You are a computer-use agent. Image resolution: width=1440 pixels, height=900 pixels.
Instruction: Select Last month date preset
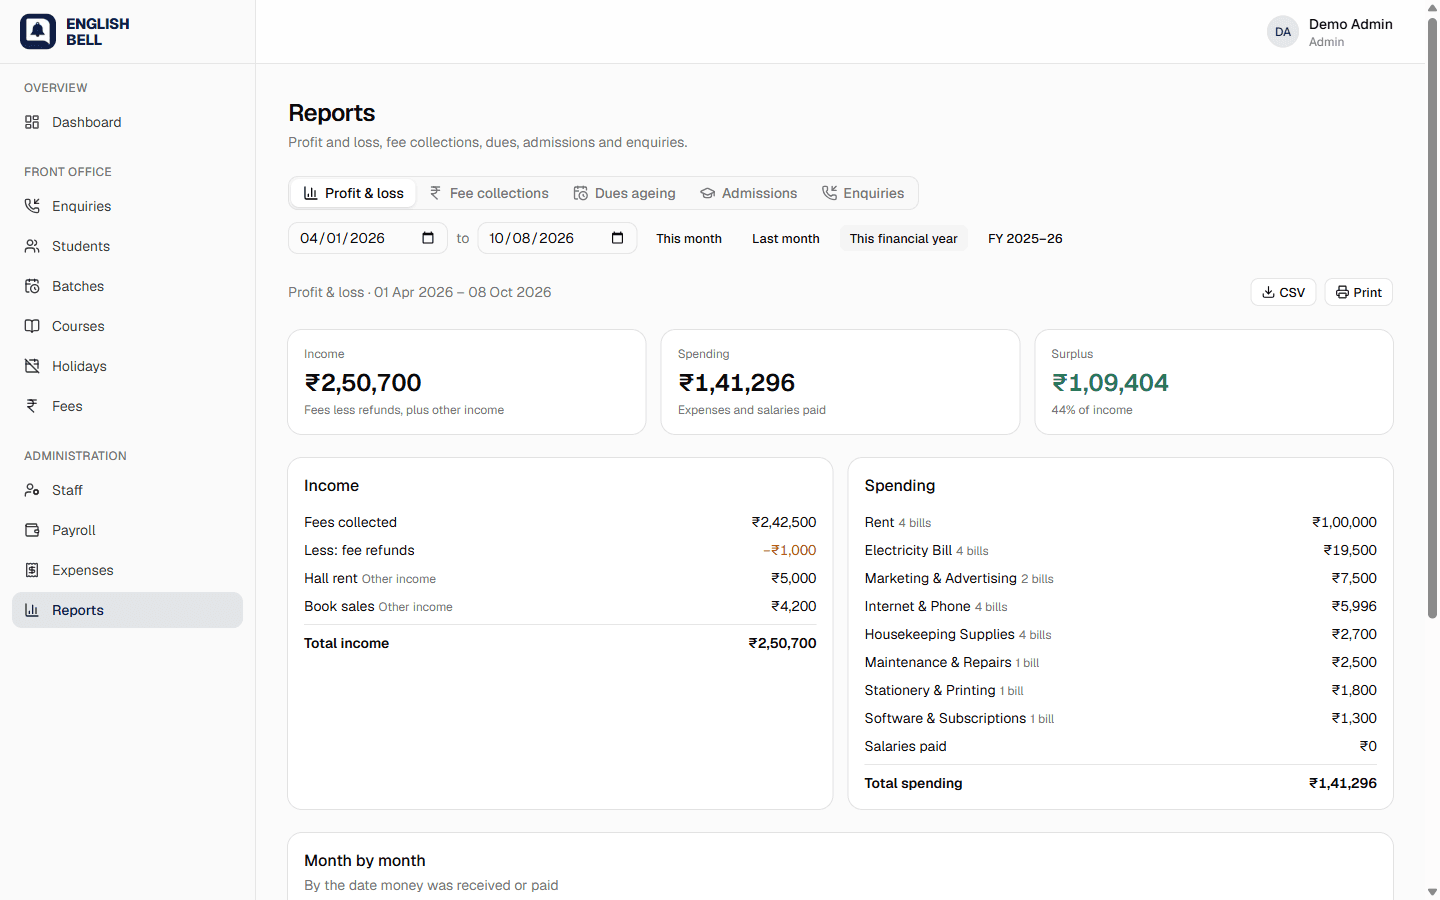786,238
